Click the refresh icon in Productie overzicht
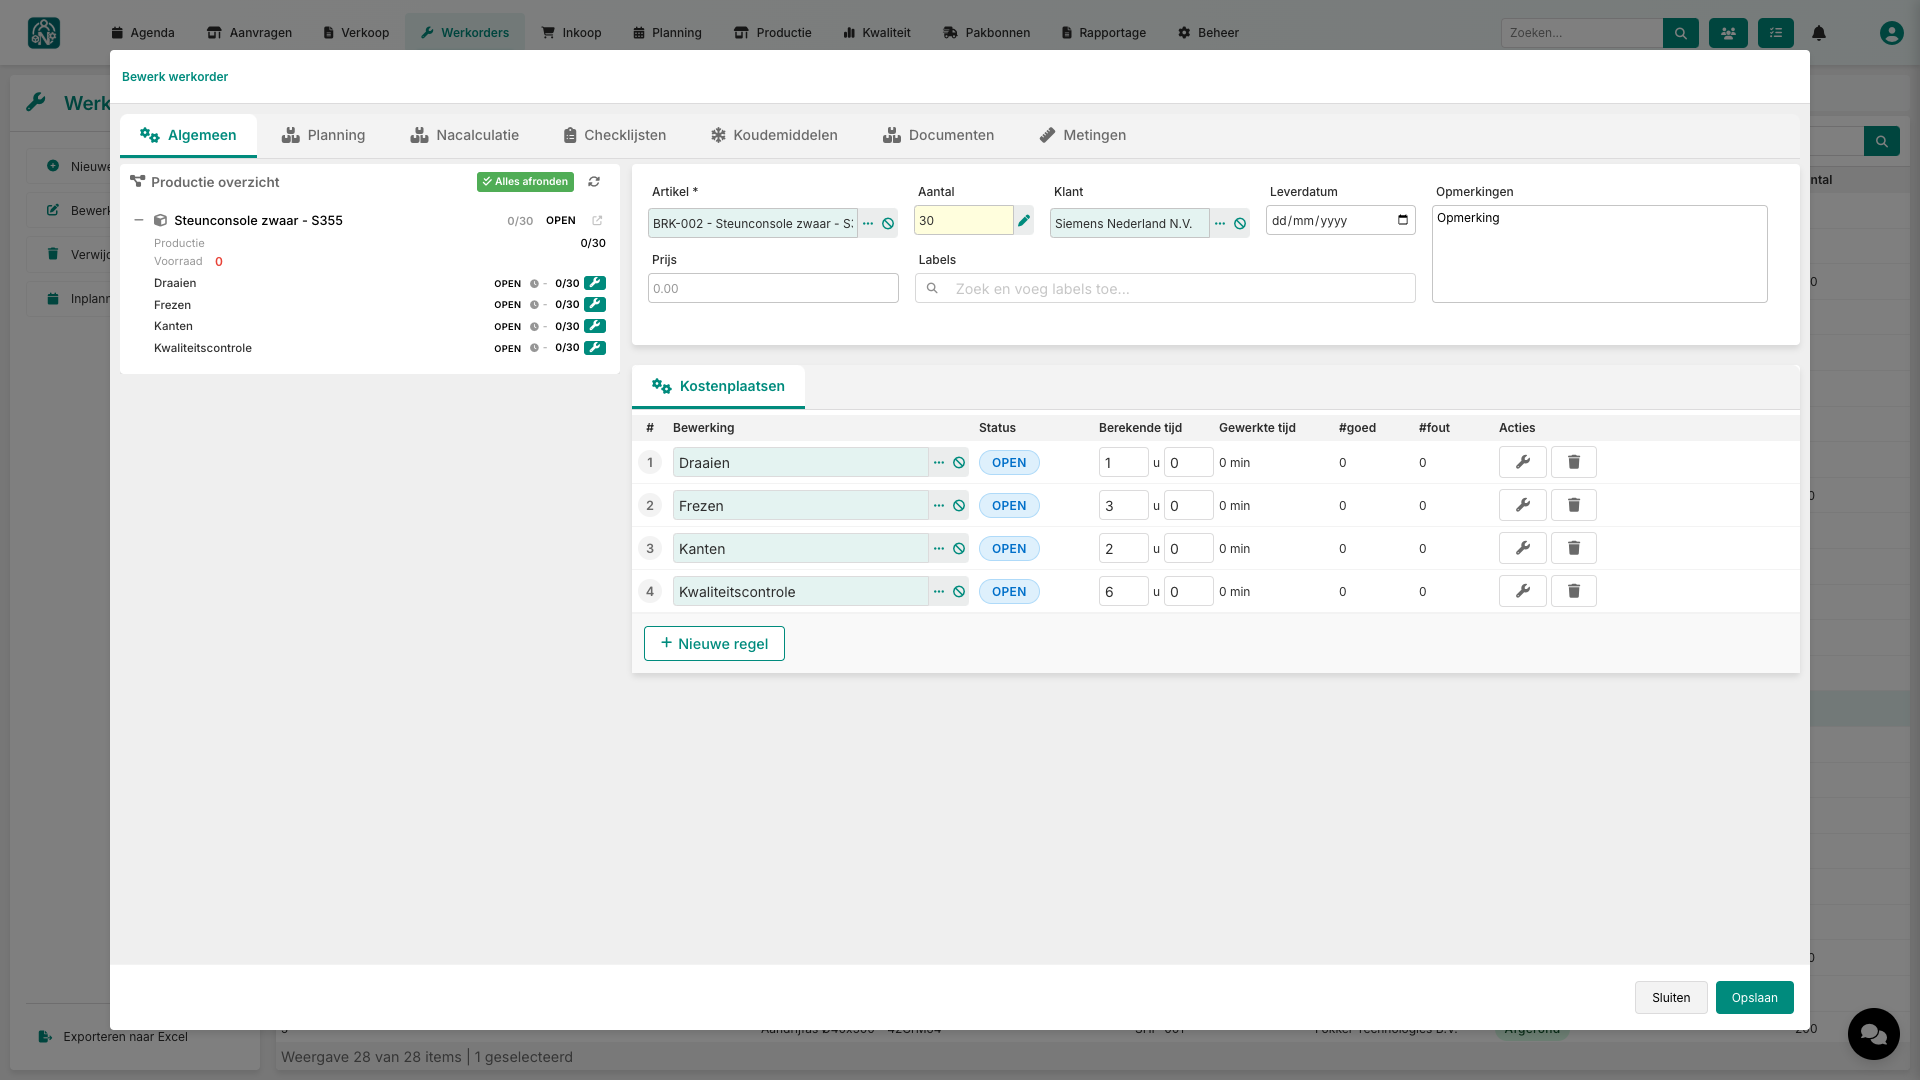This screenshot has width=1920, height=1080. point(594,182)
